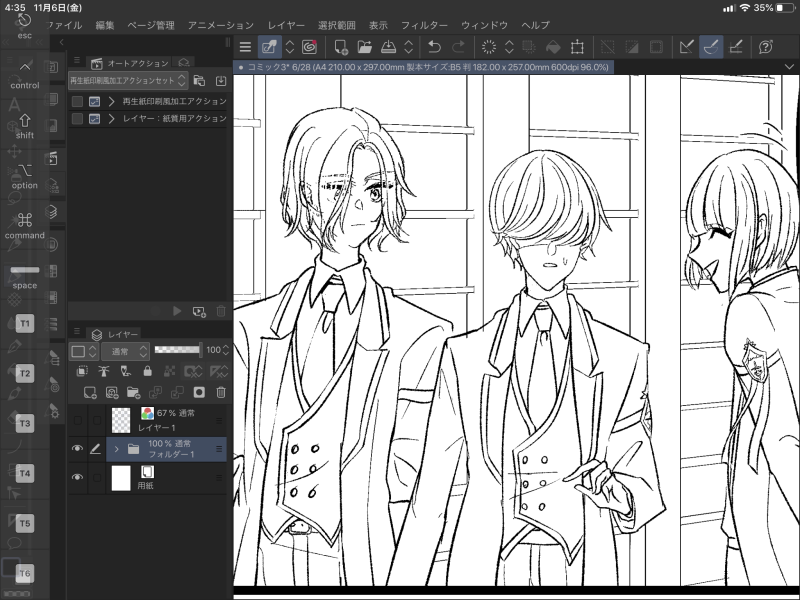
Task: Play the selected auto action
Action: [177, 311]
